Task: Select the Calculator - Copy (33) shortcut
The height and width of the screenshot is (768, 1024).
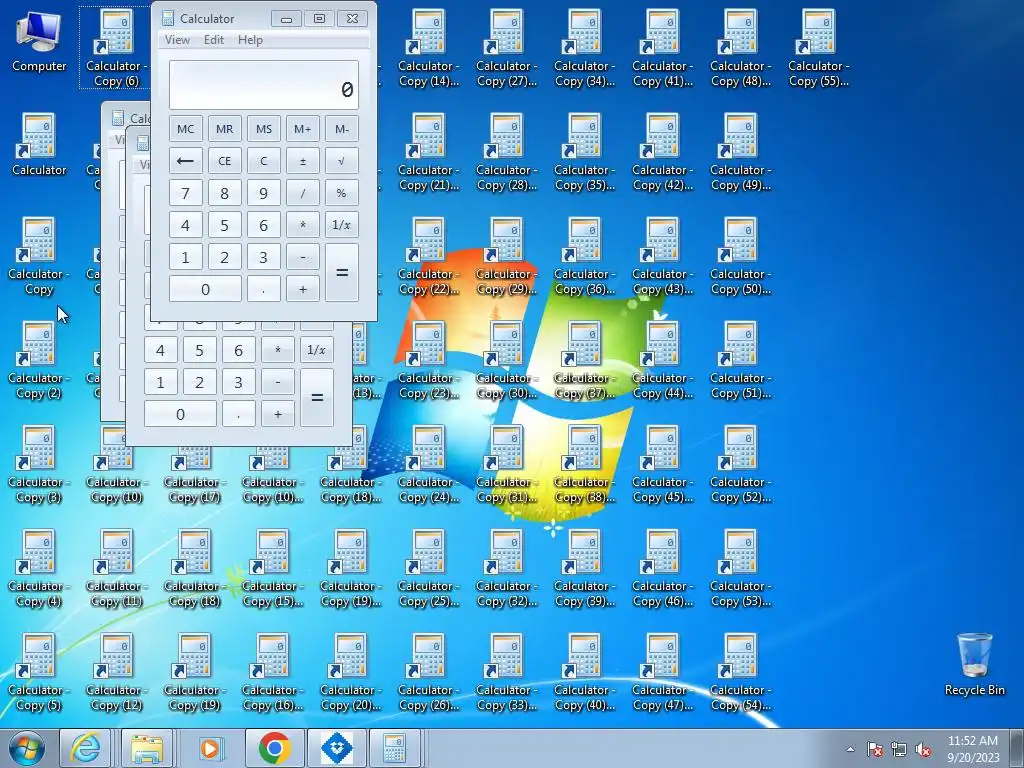Action: tap(507, 672)
